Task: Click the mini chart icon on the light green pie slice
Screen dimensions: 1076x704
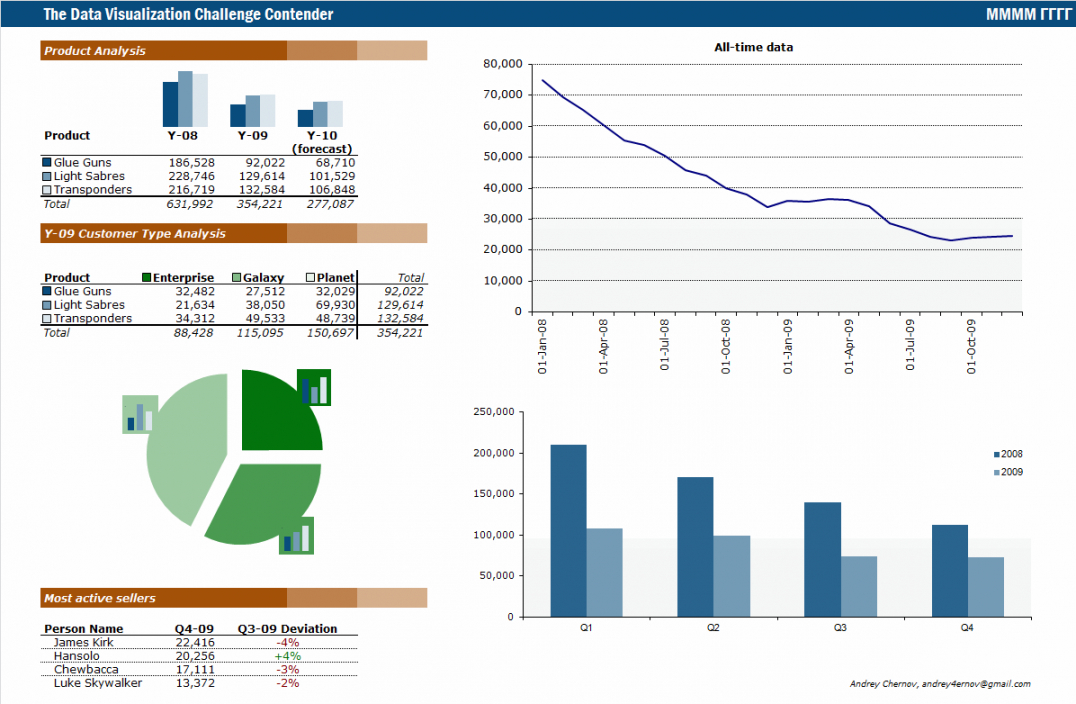Action: [140, 414]
